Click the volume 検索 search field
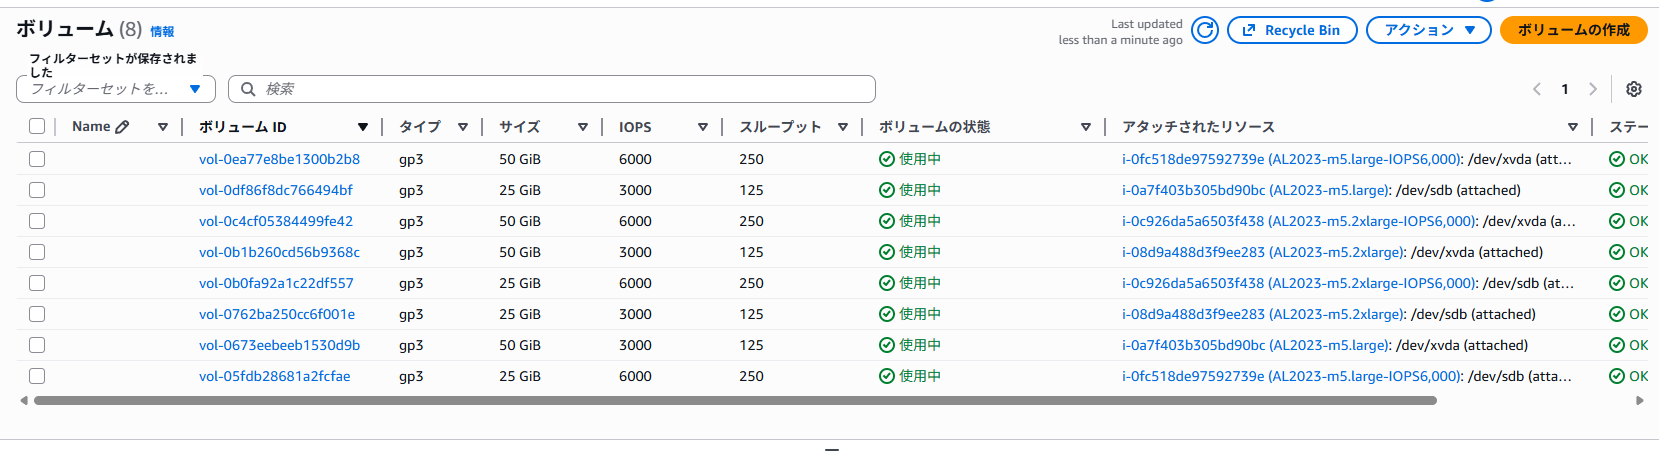Image resolution: width=1659 pixels, height=452 pixels. coord(560,89)
